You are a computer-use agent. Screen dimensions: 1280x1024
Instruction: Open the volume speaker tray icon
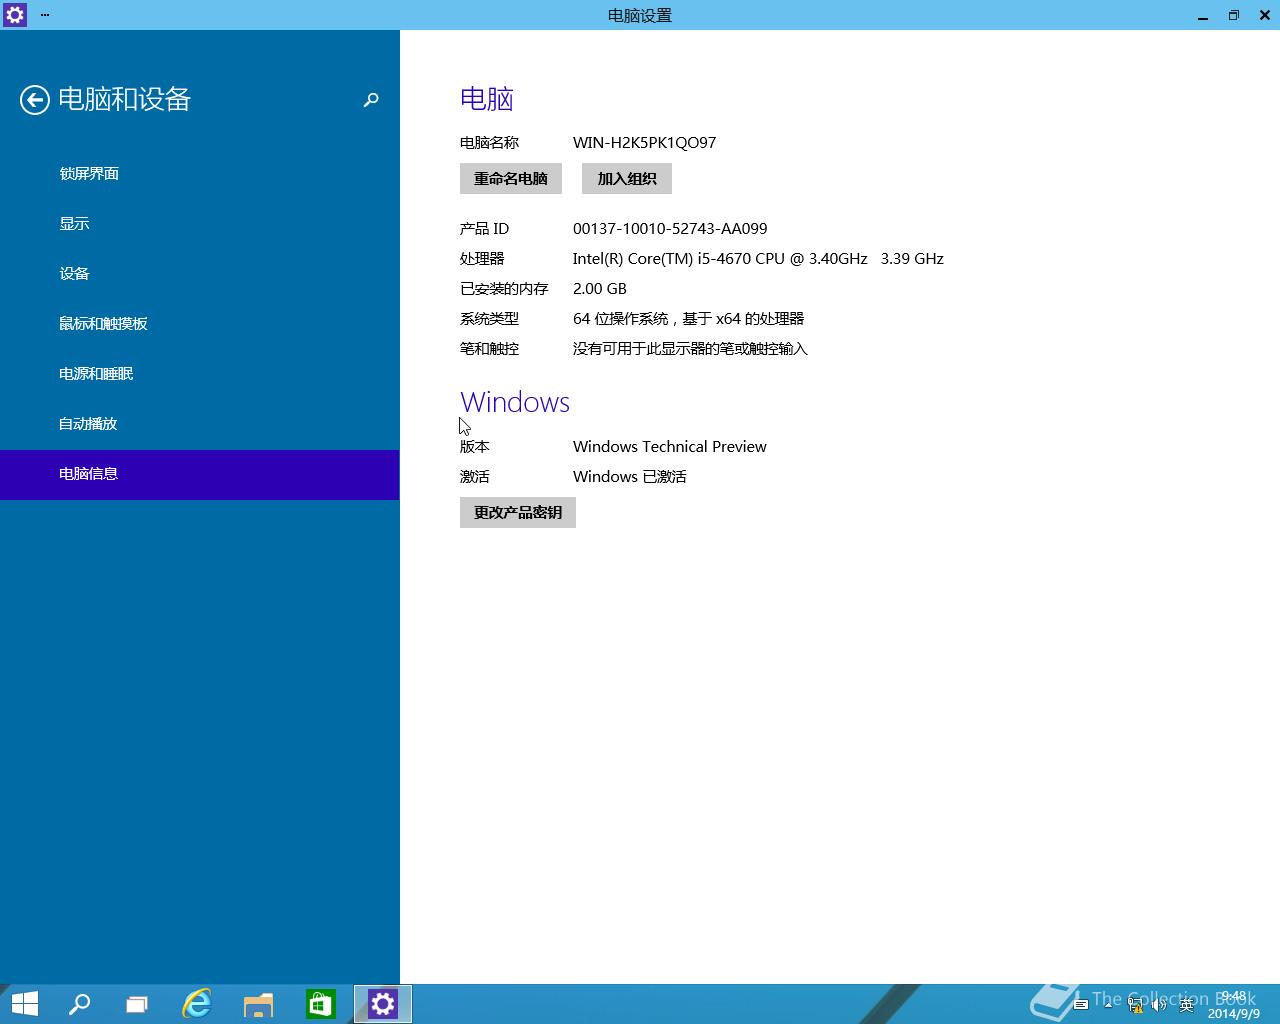click(1159, 1005)
